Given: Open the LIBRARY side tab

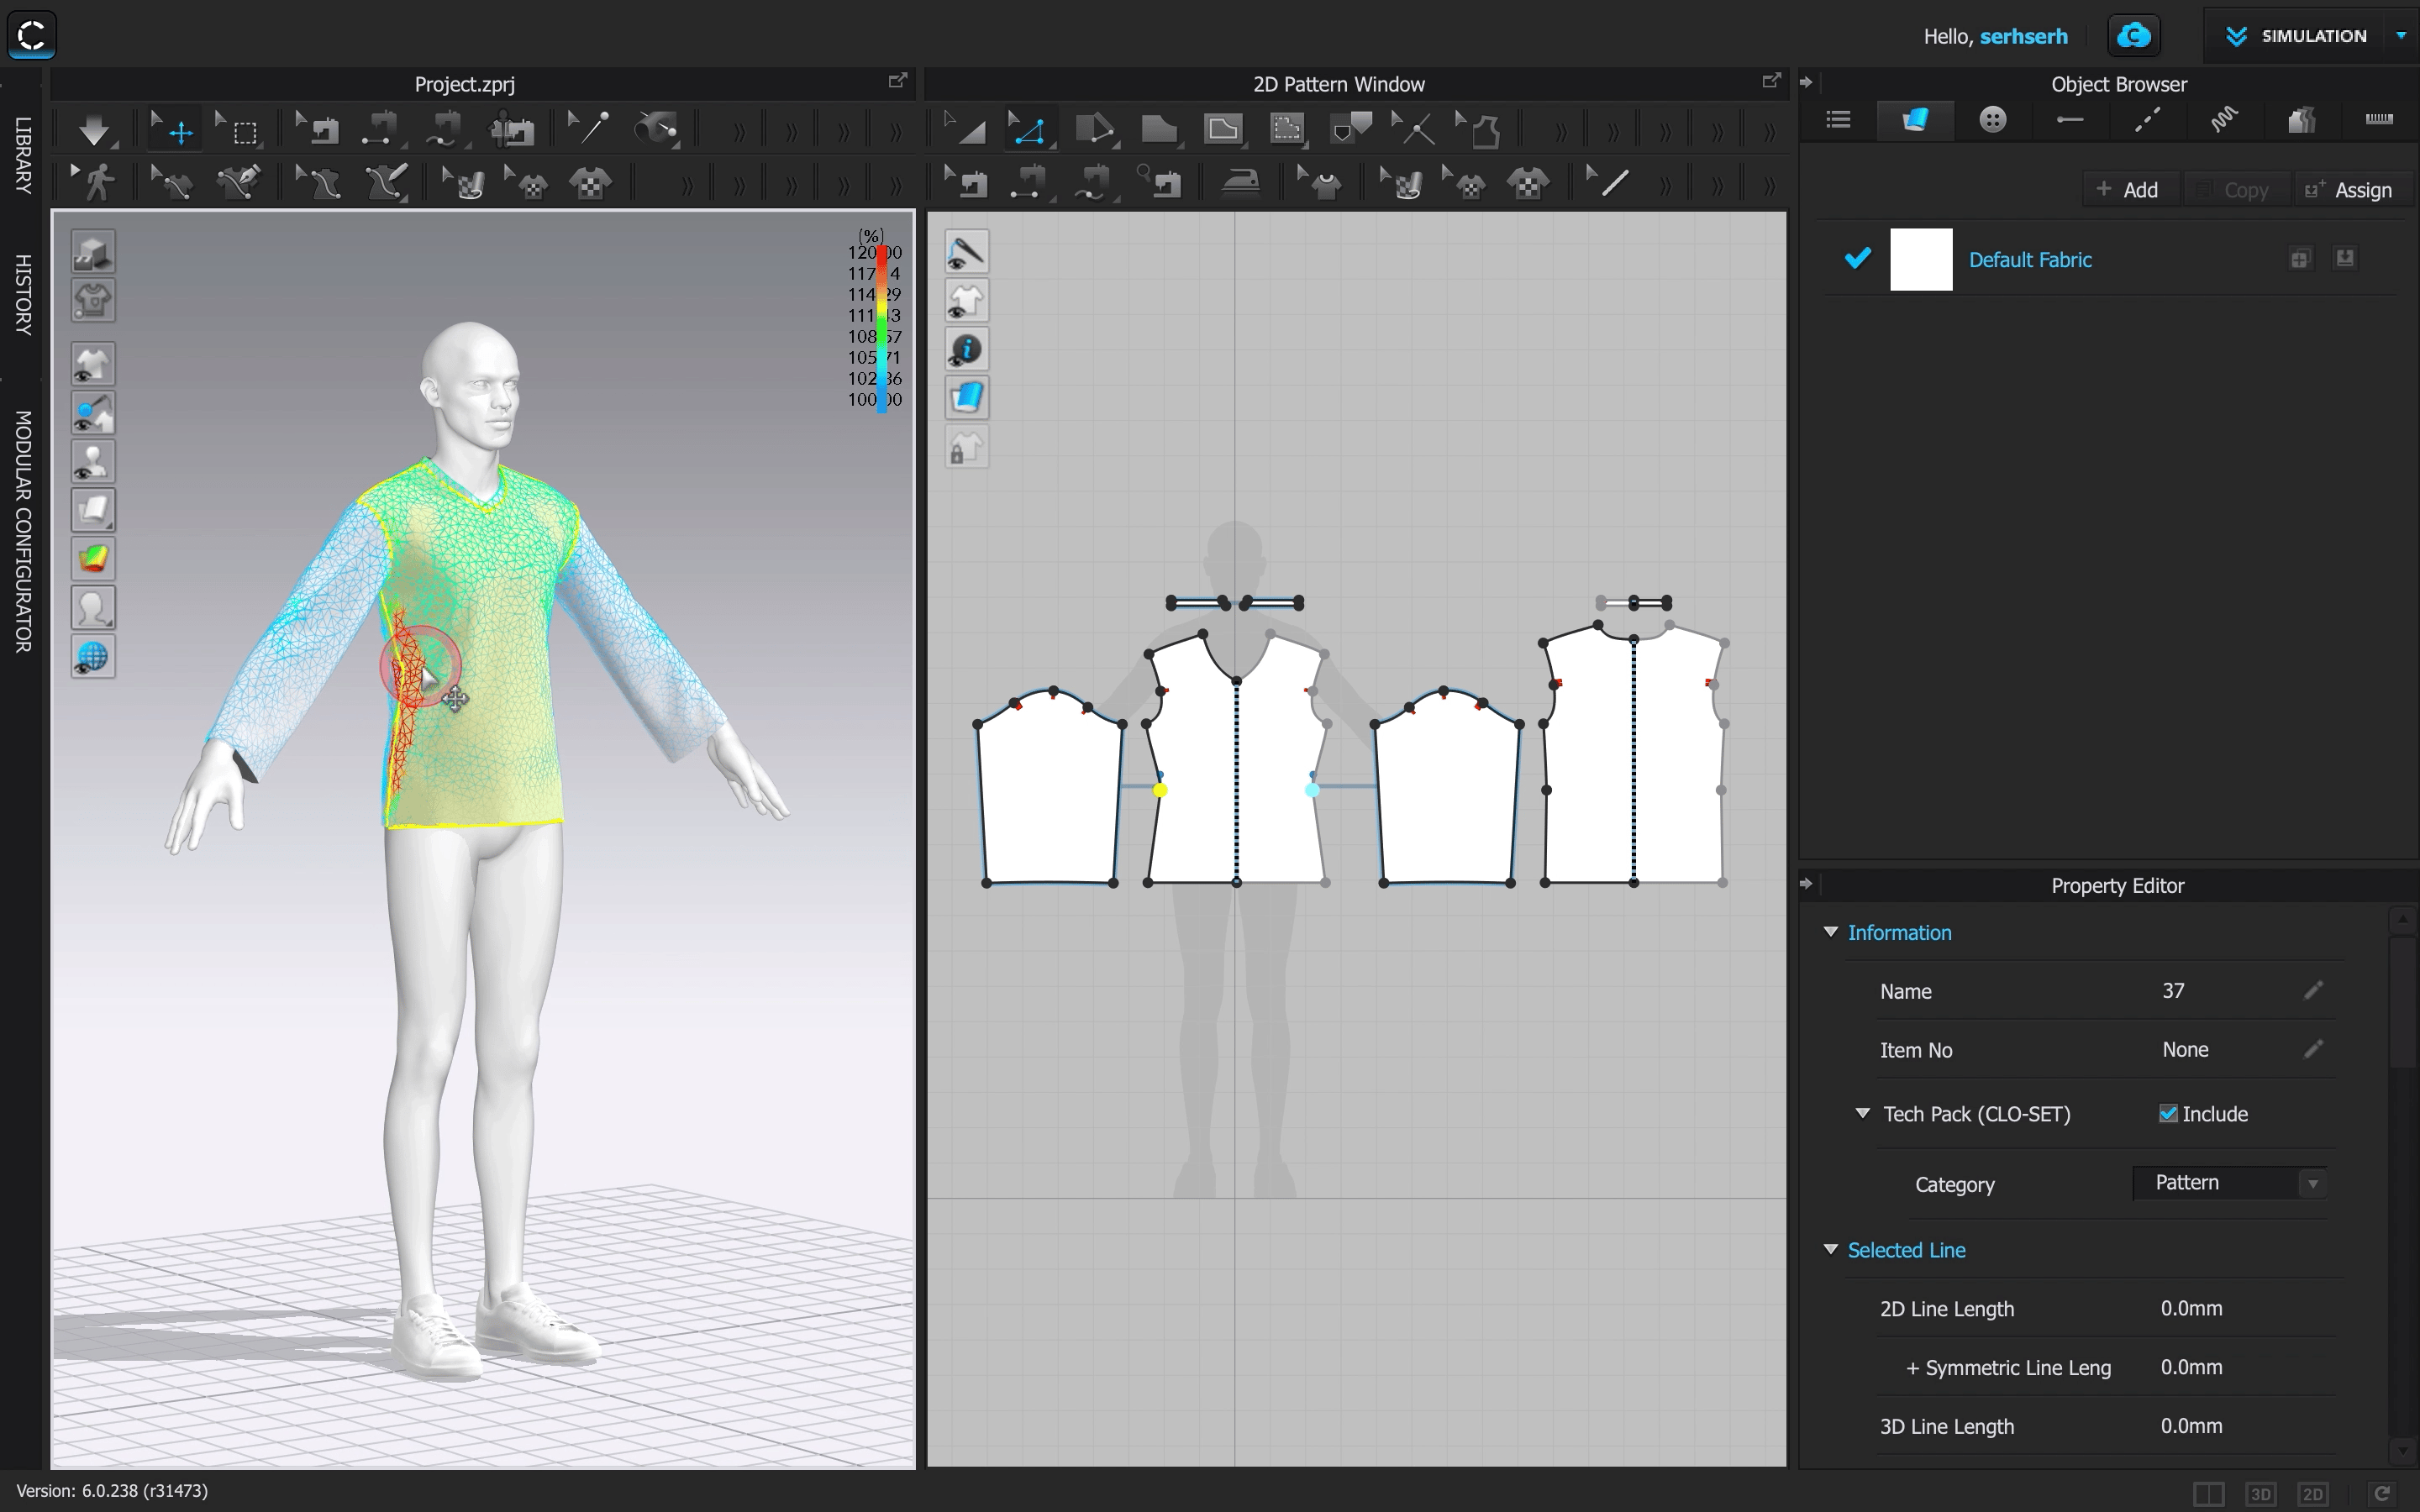Looking at the screenshot, I should pos(22,155).
